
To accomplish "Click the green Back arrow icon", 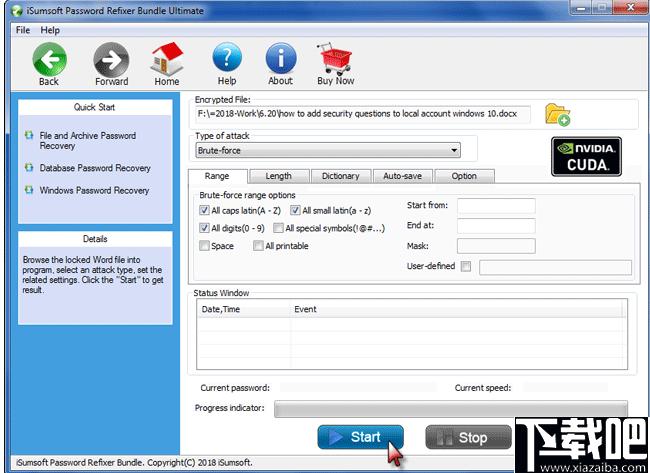I will [x=49, y=59].
